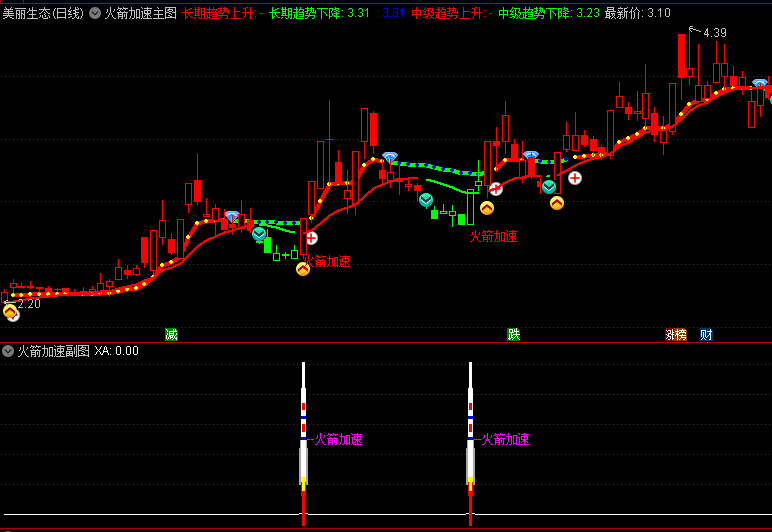772x532 pixels.
Task: Select the 火箭加速主图 indicator name
Action: pyautogui.click(x=140, y=13)
